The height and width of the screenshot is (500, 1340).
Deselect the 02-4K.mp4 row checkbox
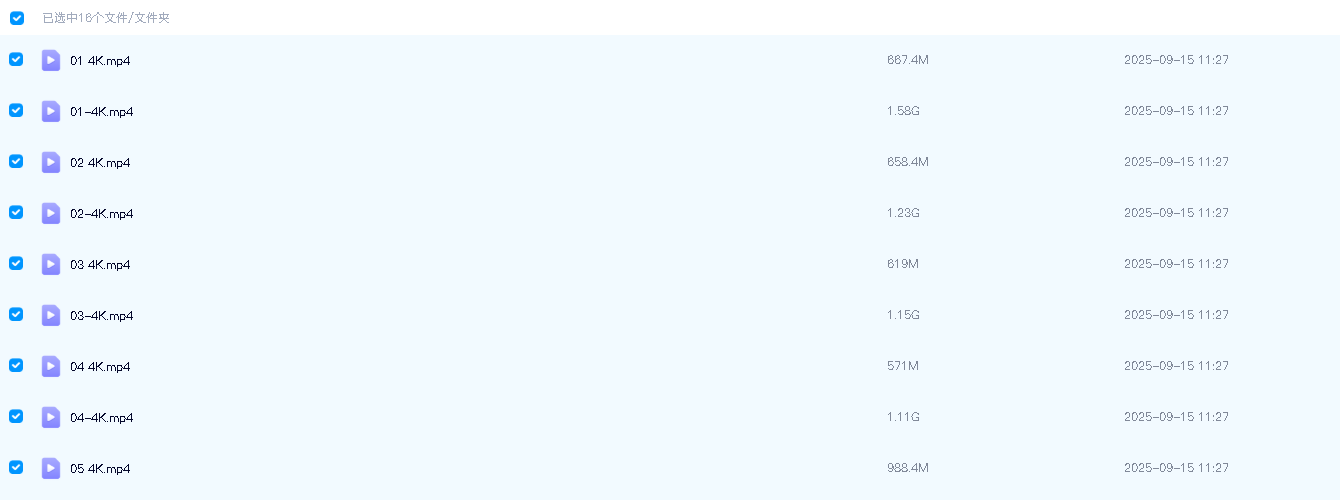click(16, 212)
